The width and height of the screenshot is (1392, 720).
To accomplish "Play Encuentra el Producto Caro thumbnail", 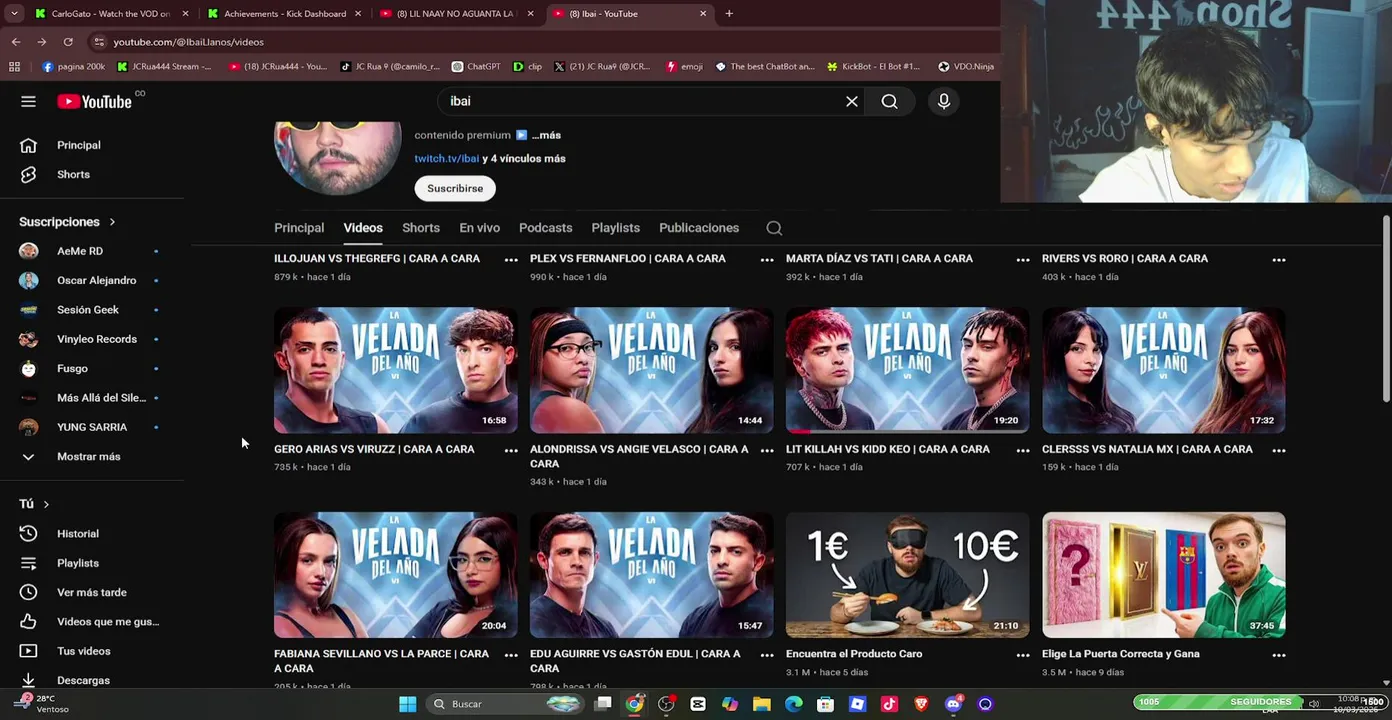I will click(x=908, y=575).
